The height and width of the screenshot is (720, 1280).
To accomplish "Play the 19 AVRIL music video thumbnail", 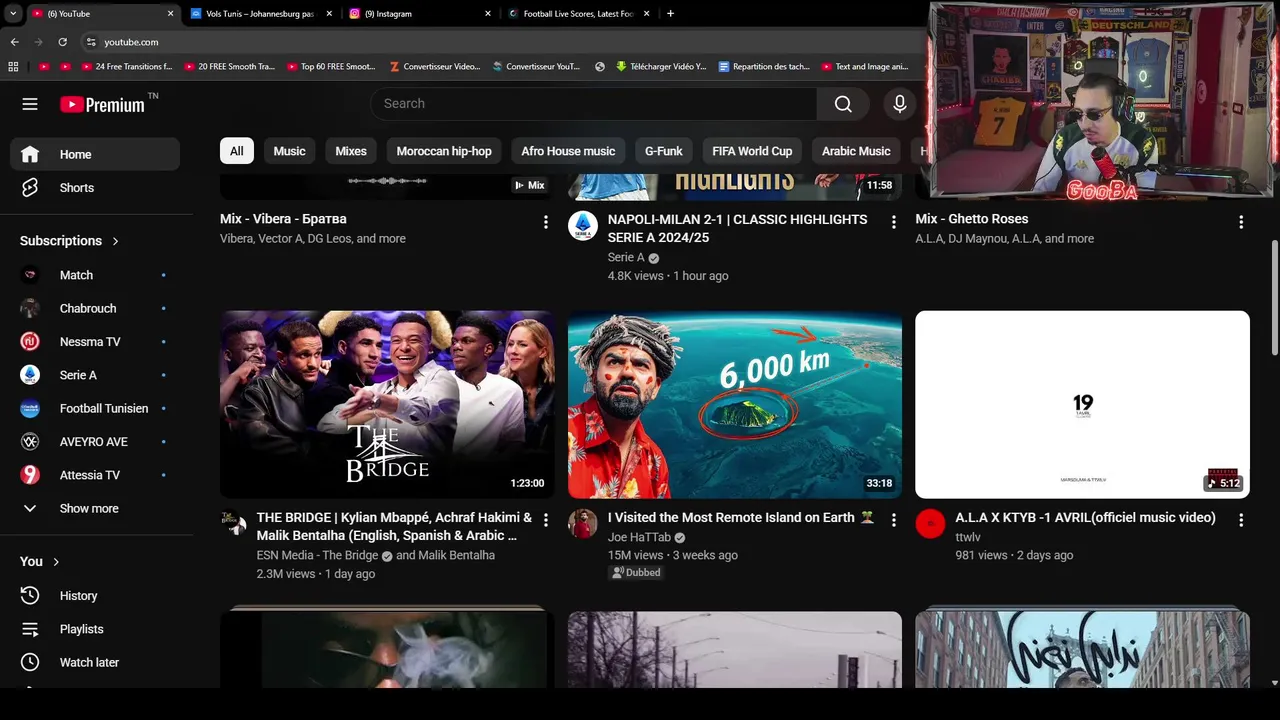I will (x=1082, y=404).
